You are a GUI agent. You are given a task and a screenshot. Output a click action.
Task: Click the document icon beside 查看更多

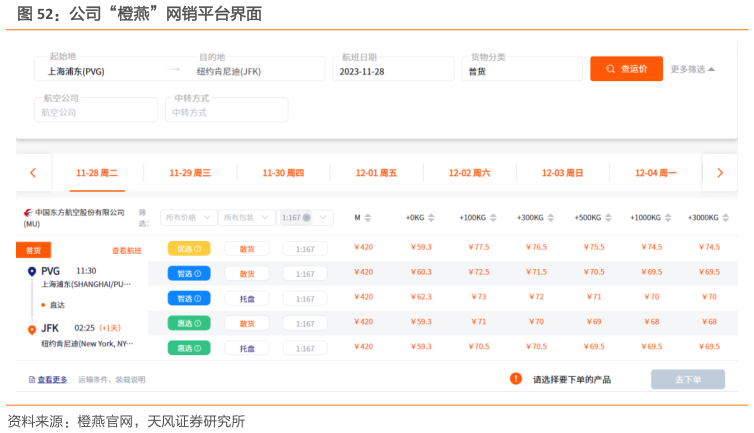click(32, 380)
